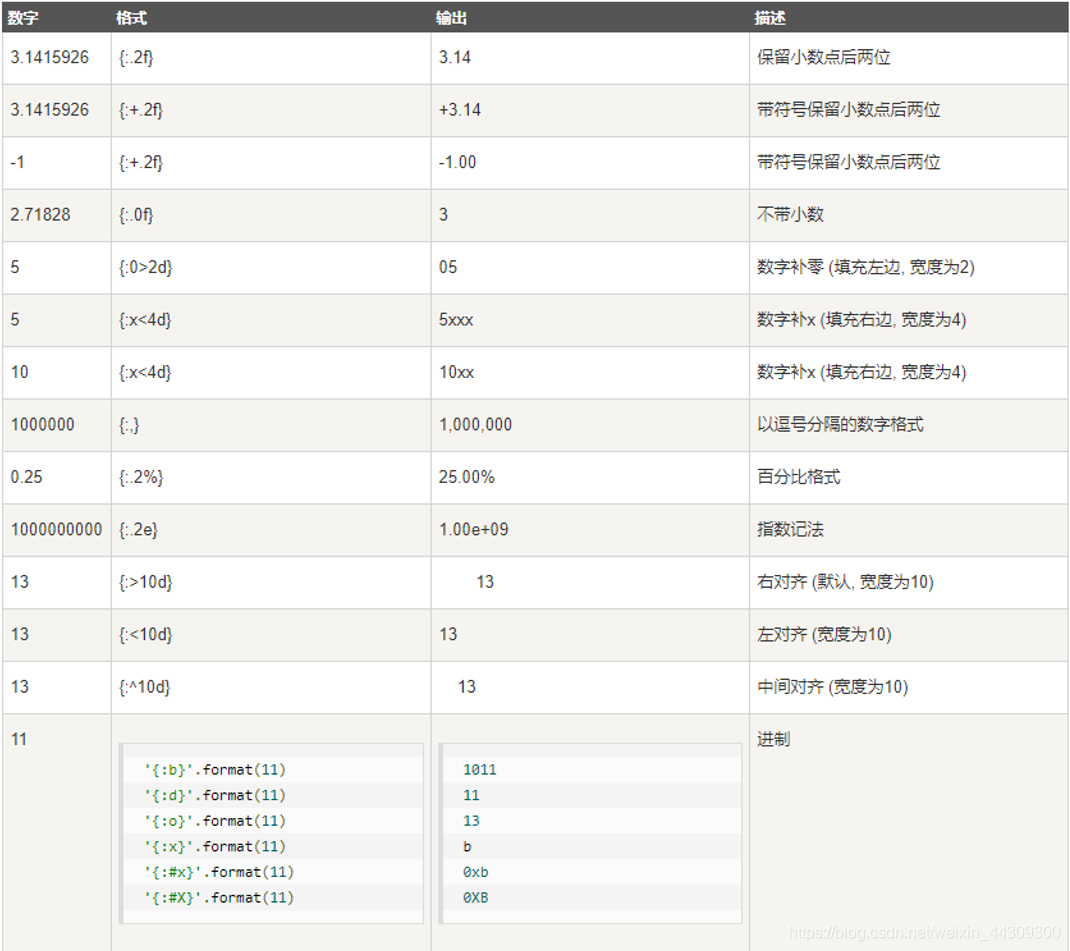Select code line '{:b}'.format(11)

(x=215, y=770)
